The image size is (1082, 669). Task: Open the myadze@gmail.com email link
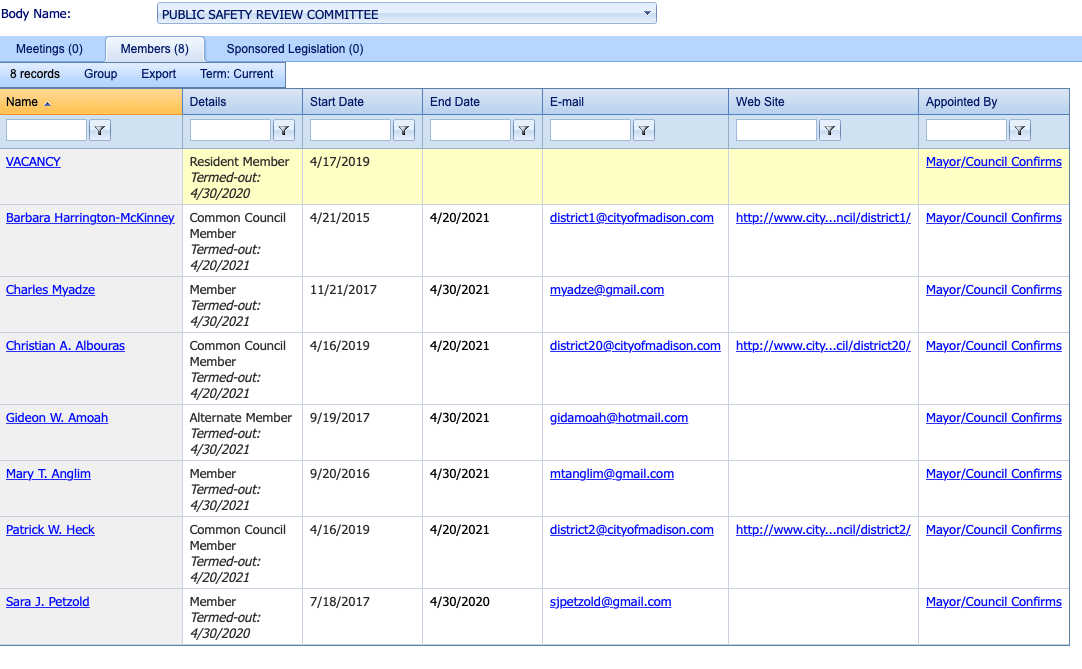(x=607, y=290)
